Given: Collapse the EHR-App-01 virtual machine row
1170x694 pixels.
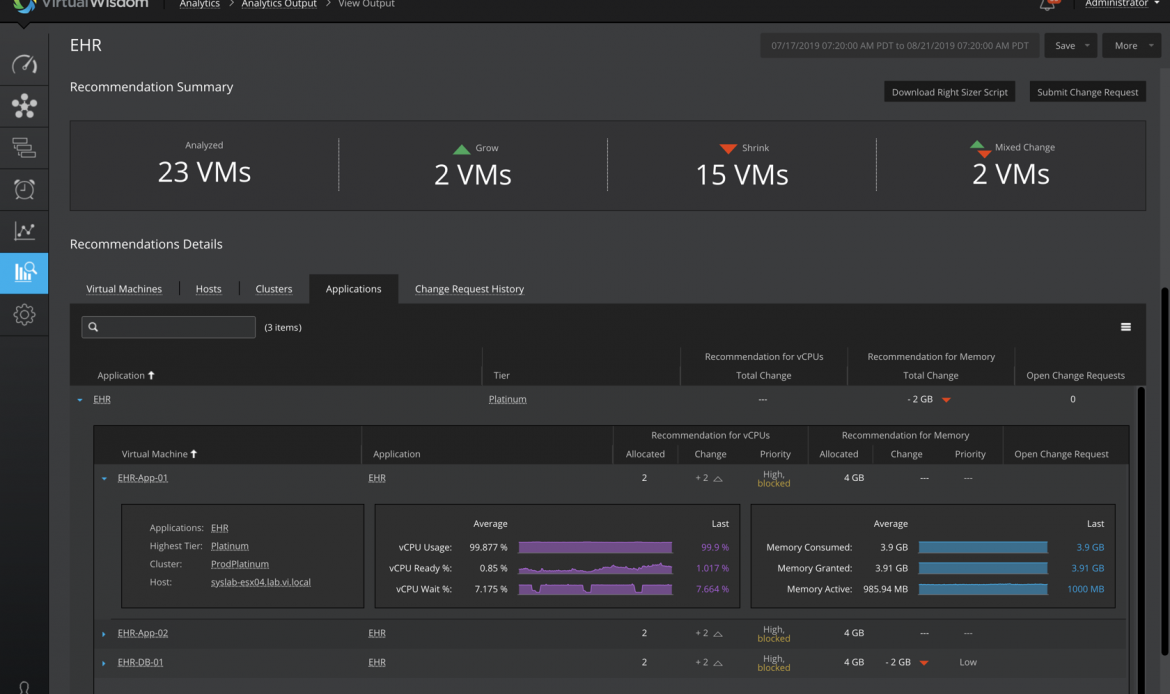Looking at the screenshot, I should coord(104,479).
